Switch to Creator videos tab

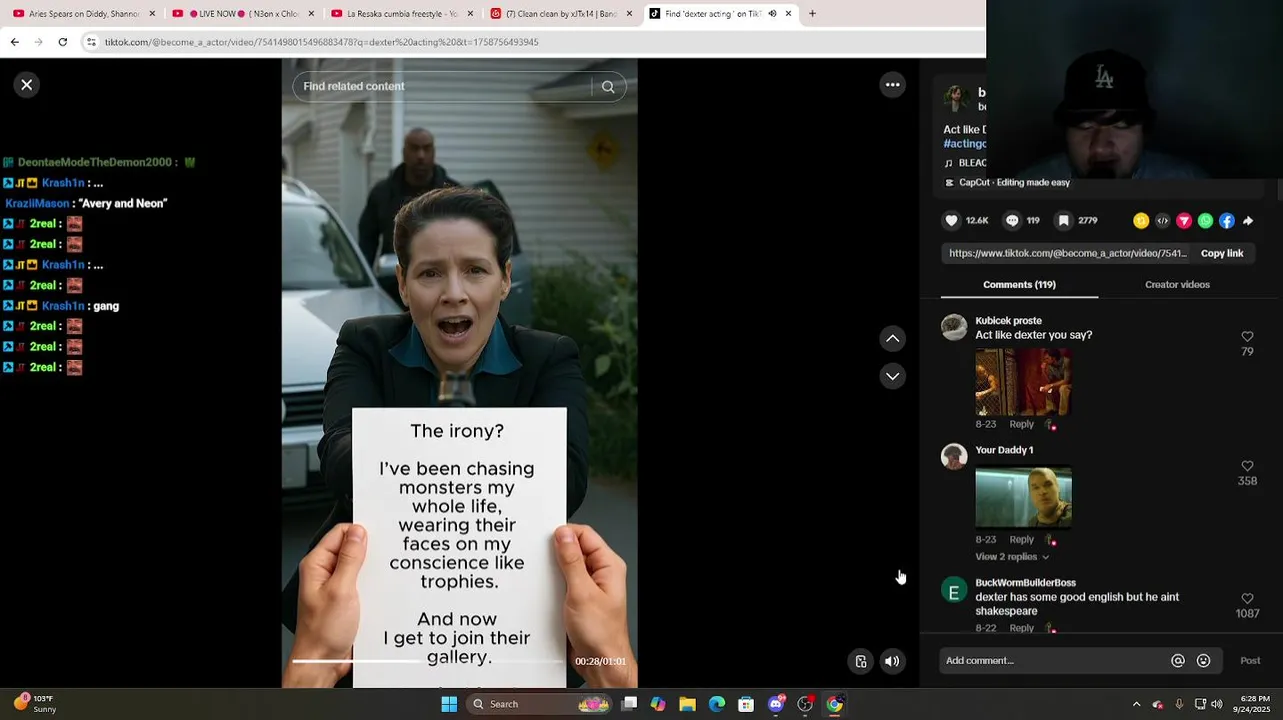pos(1177,285)
